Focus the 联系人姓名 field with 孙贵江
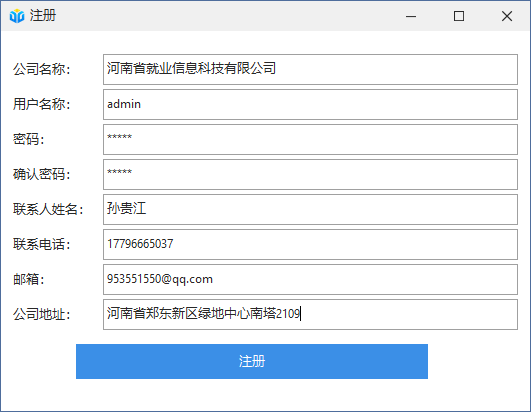This screenshot has height=412, width=531. (310, 209)
